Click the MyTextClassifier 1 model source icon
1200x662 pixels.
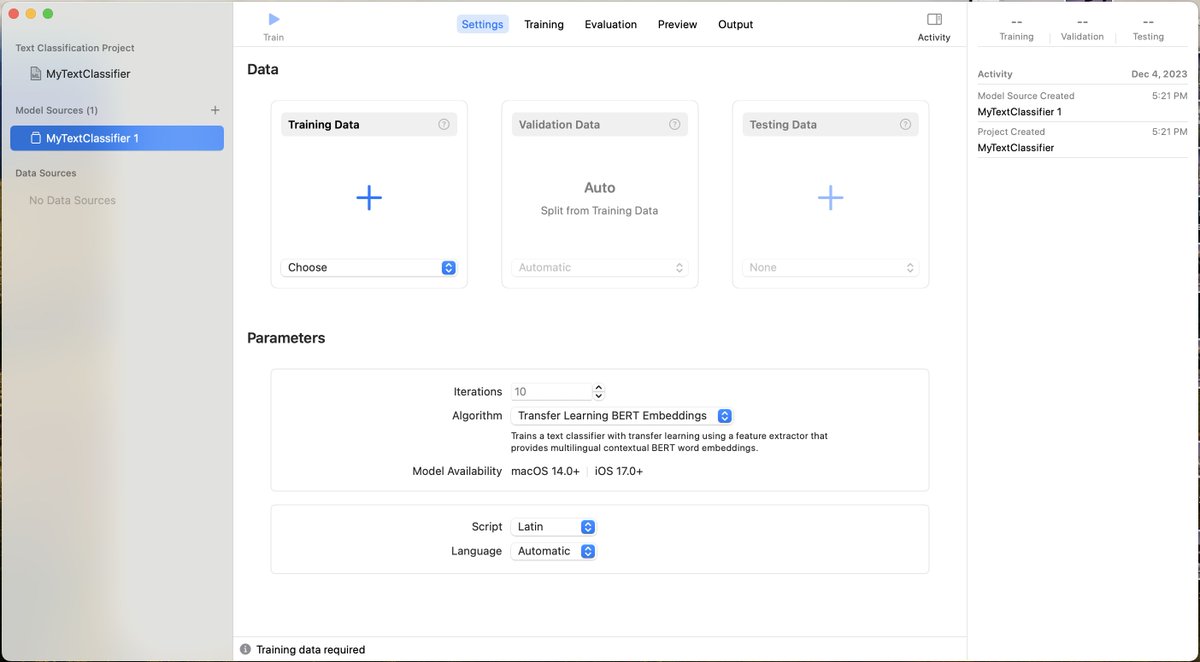pyautogui.click(x=36, y=138)
